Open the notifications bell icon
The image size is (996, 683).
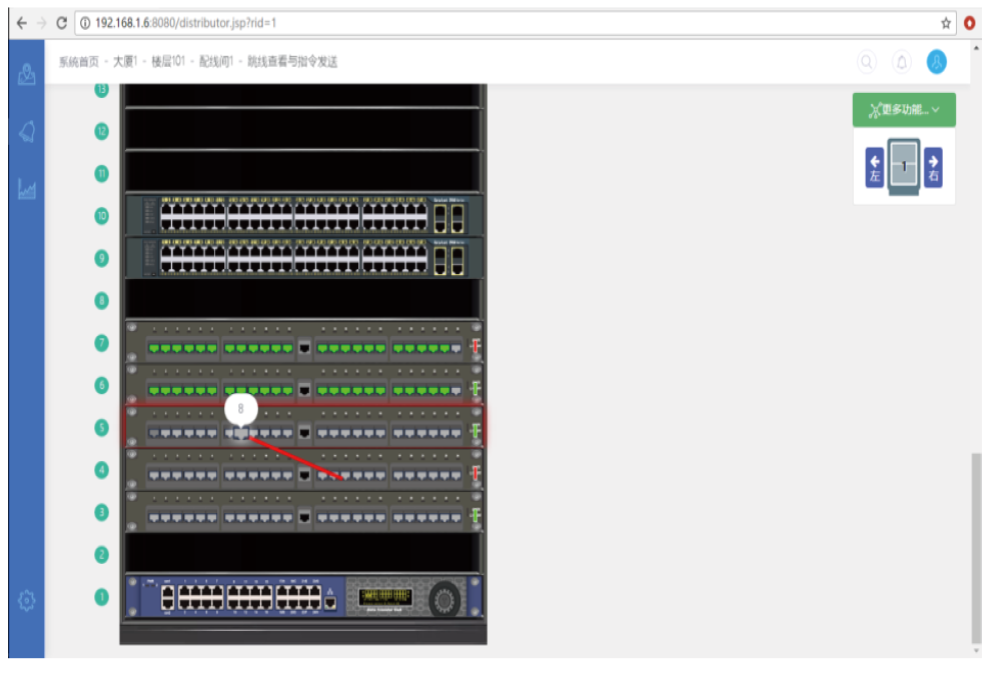(901, 62)
